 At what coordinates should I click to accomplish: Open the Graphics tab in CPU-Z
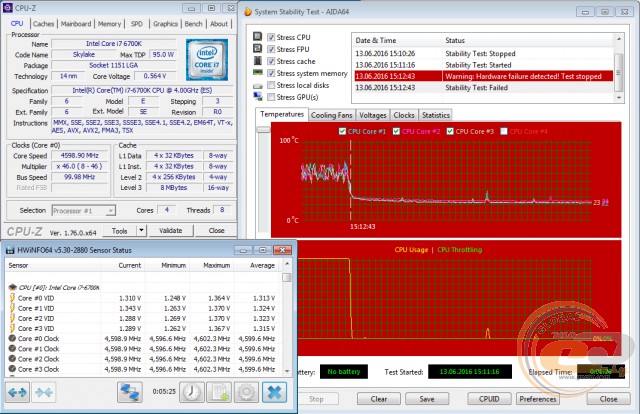point(165,24)
